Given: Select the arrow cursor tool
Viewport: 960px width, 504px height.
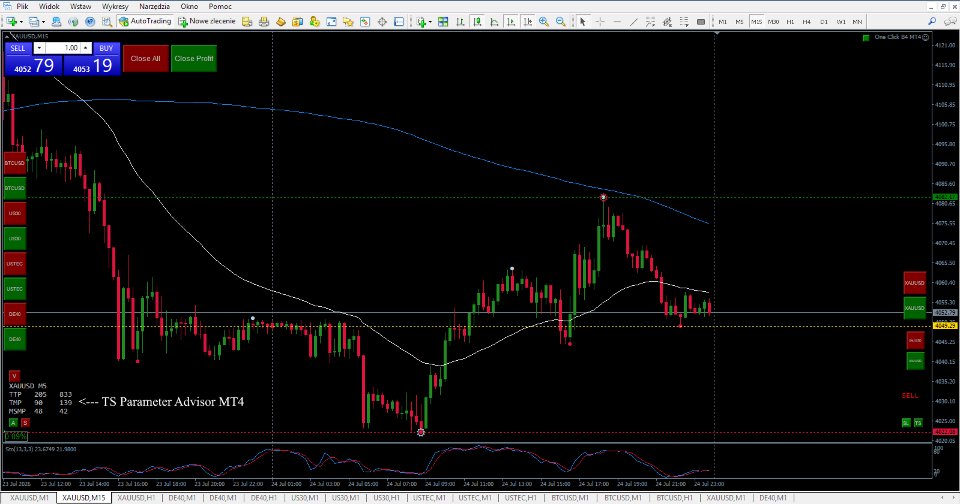Looking at the screenshot, I should click(x=582, y=21).
